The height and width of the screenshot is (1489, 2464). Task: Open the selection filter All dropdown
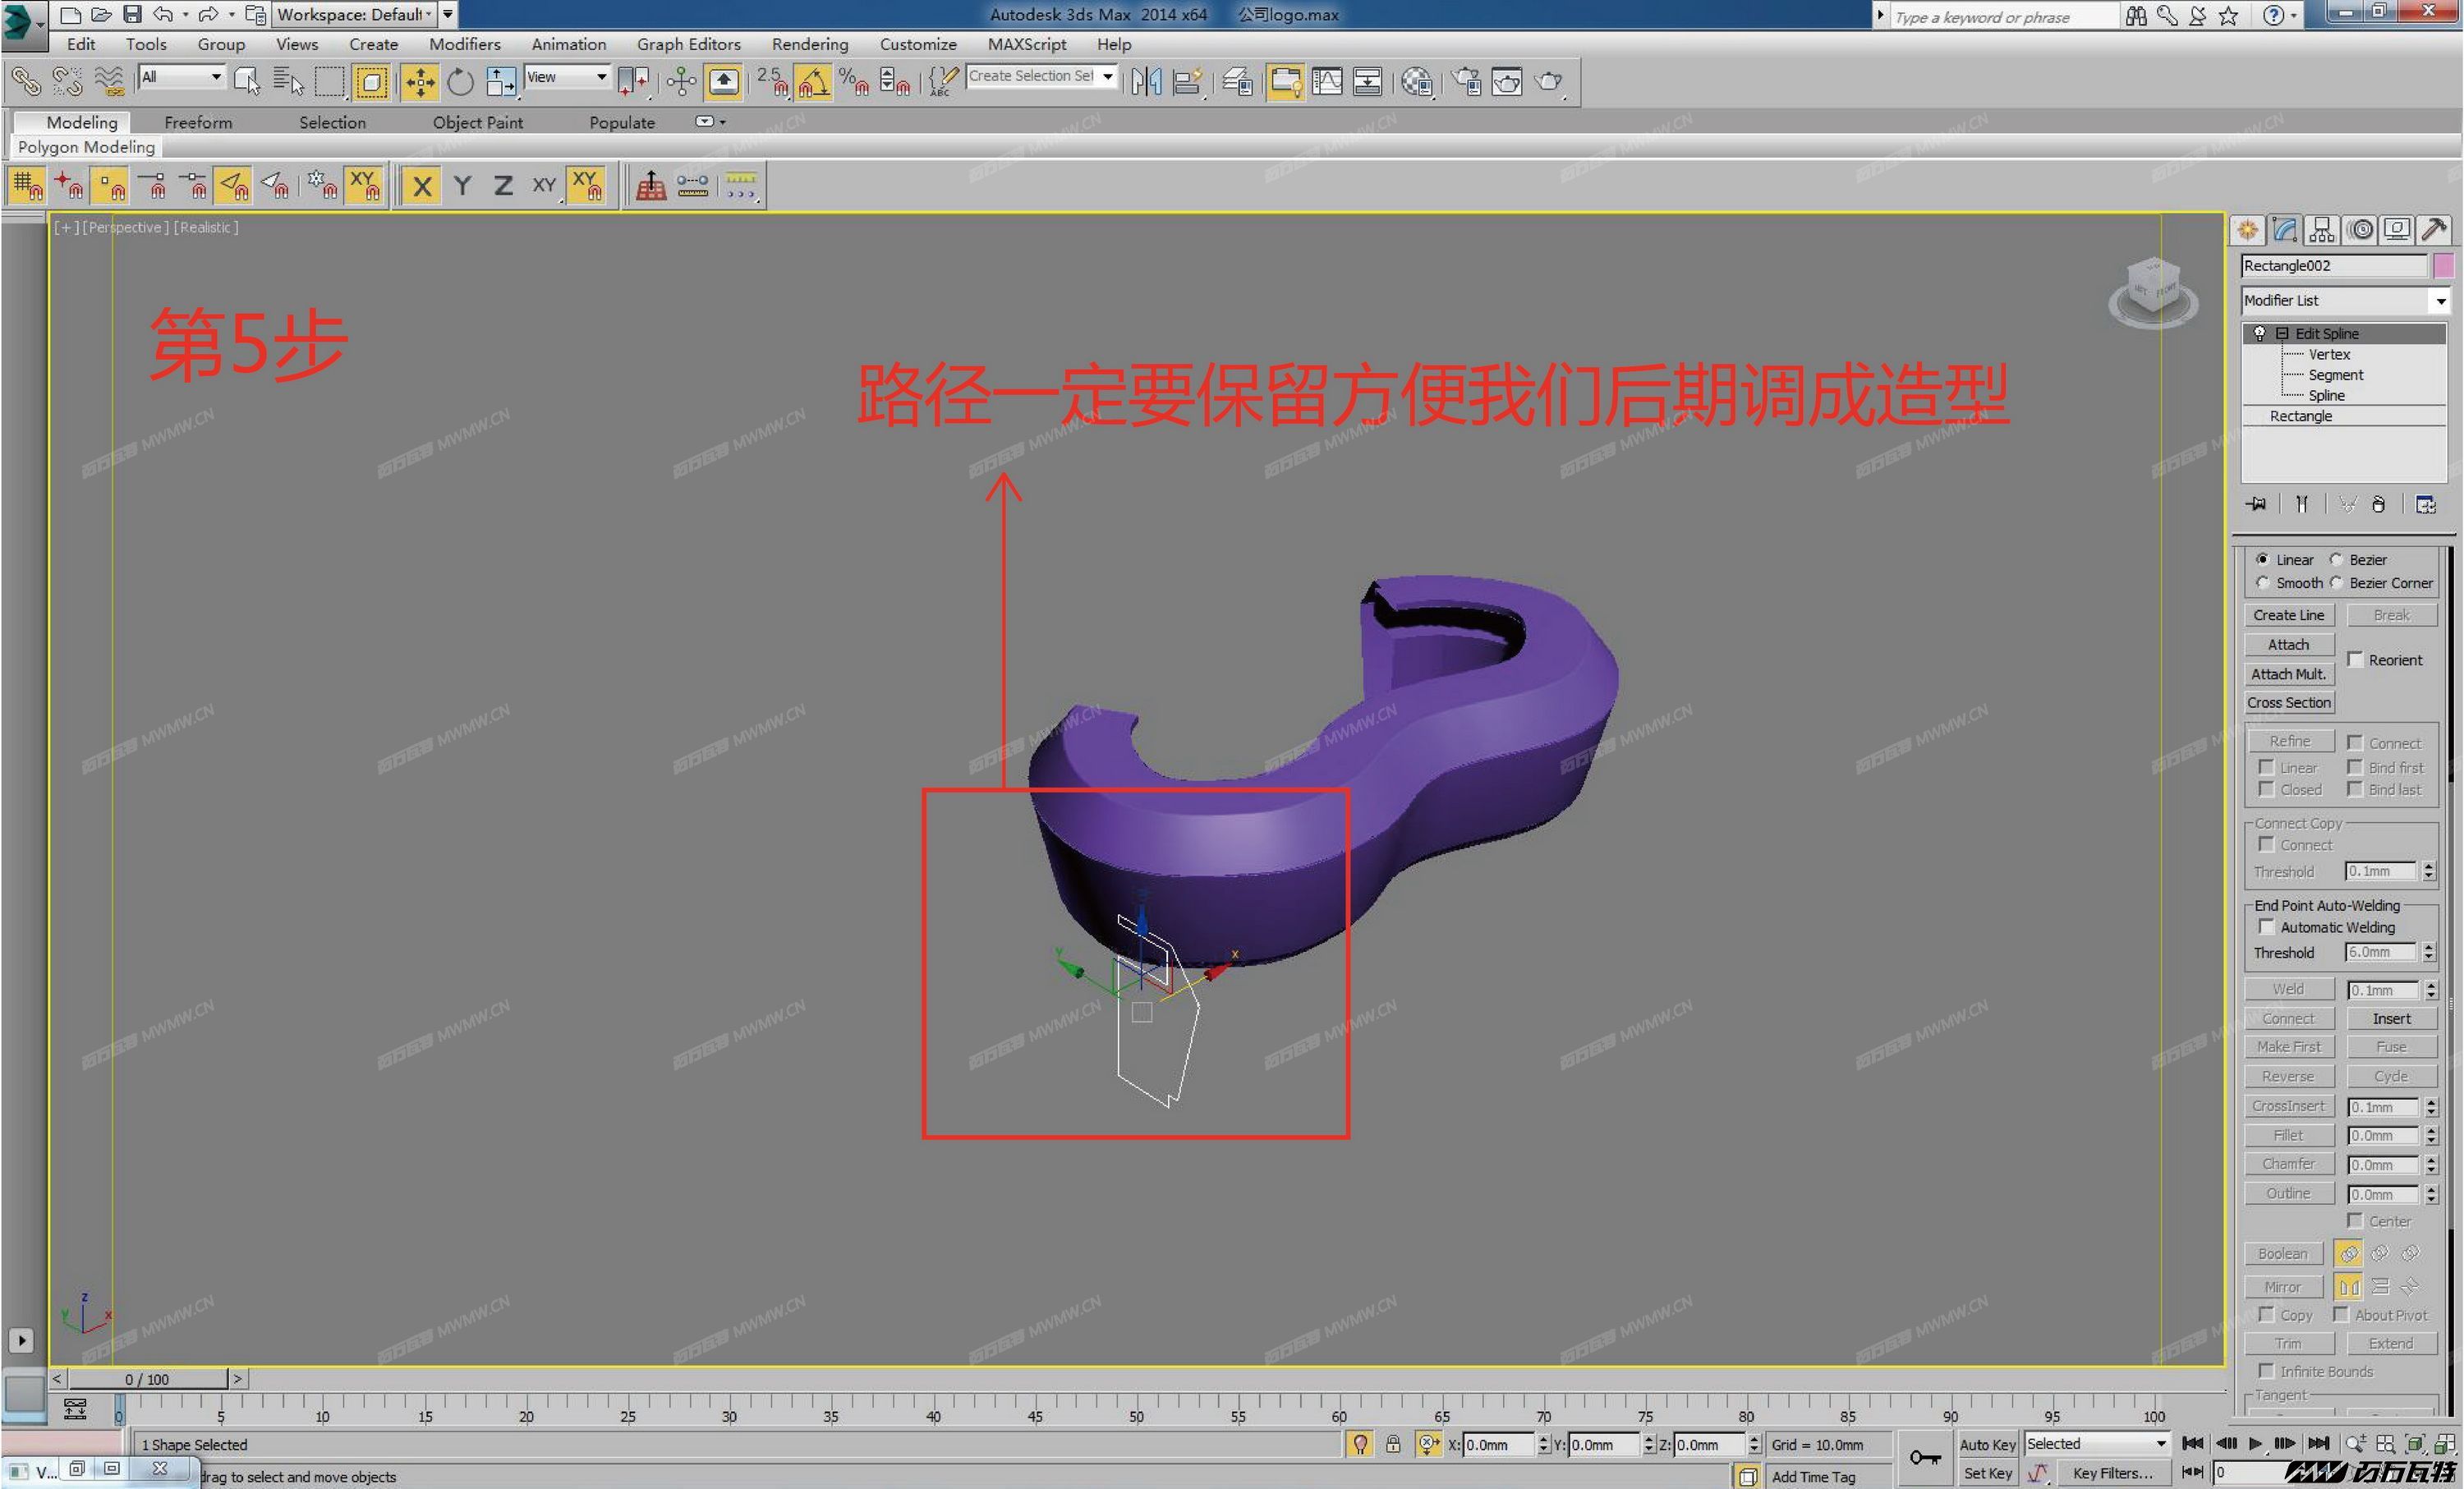coord(181,77)
